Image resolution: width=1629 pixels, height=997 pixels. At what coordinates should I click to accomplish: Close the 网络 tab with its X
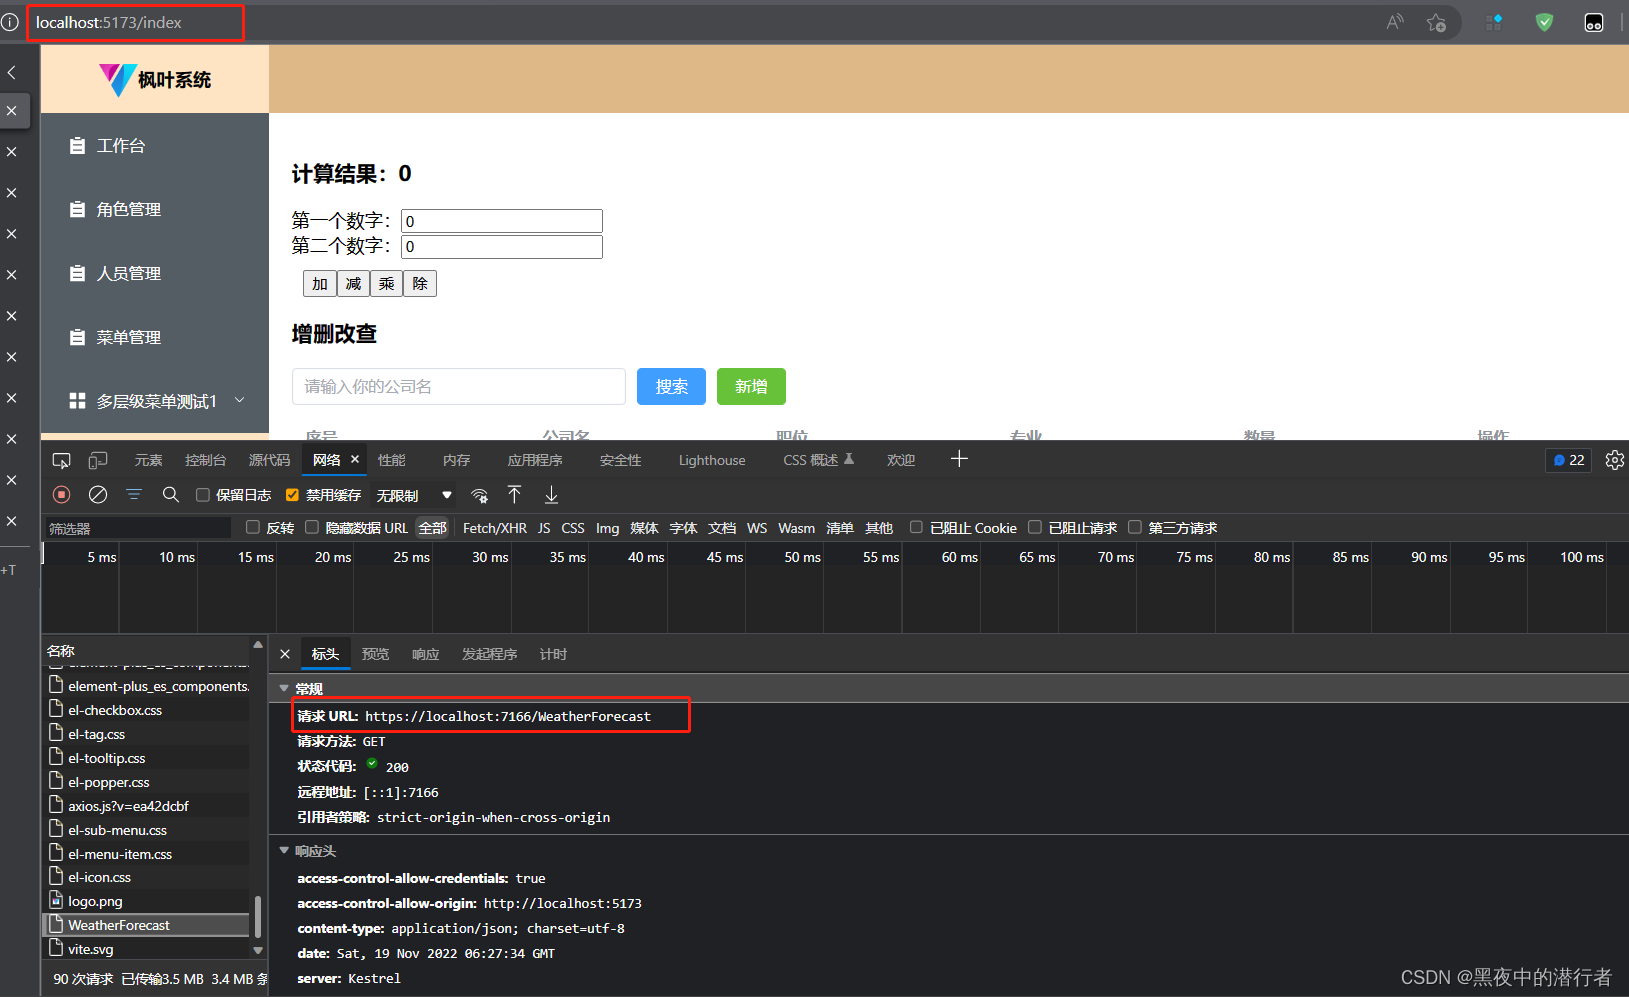(x=355, y=460)
